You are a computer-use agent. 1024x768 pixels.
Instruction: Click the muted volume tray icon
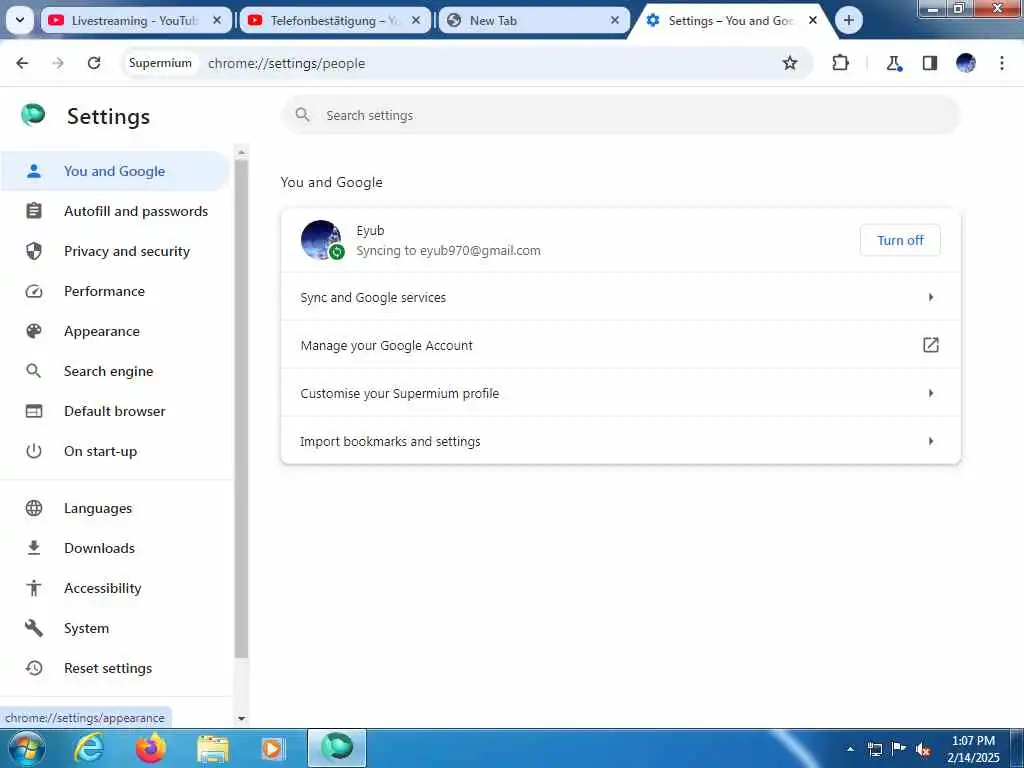(923, 750)
